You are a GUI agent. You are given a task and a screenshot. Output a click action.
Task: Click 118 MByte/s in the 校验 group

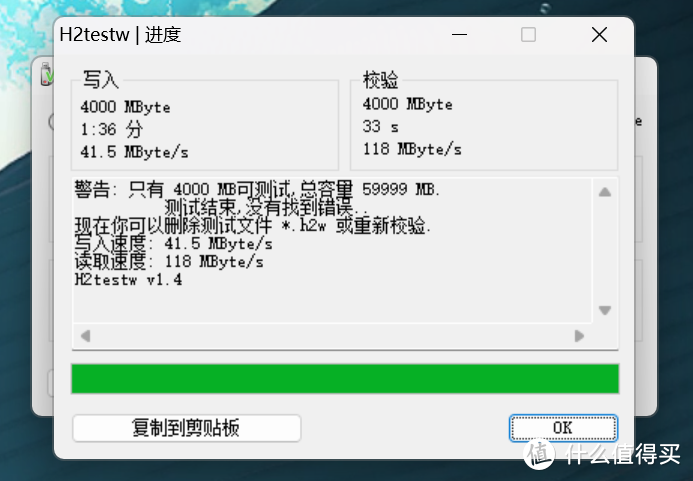[x=412, y=149]
